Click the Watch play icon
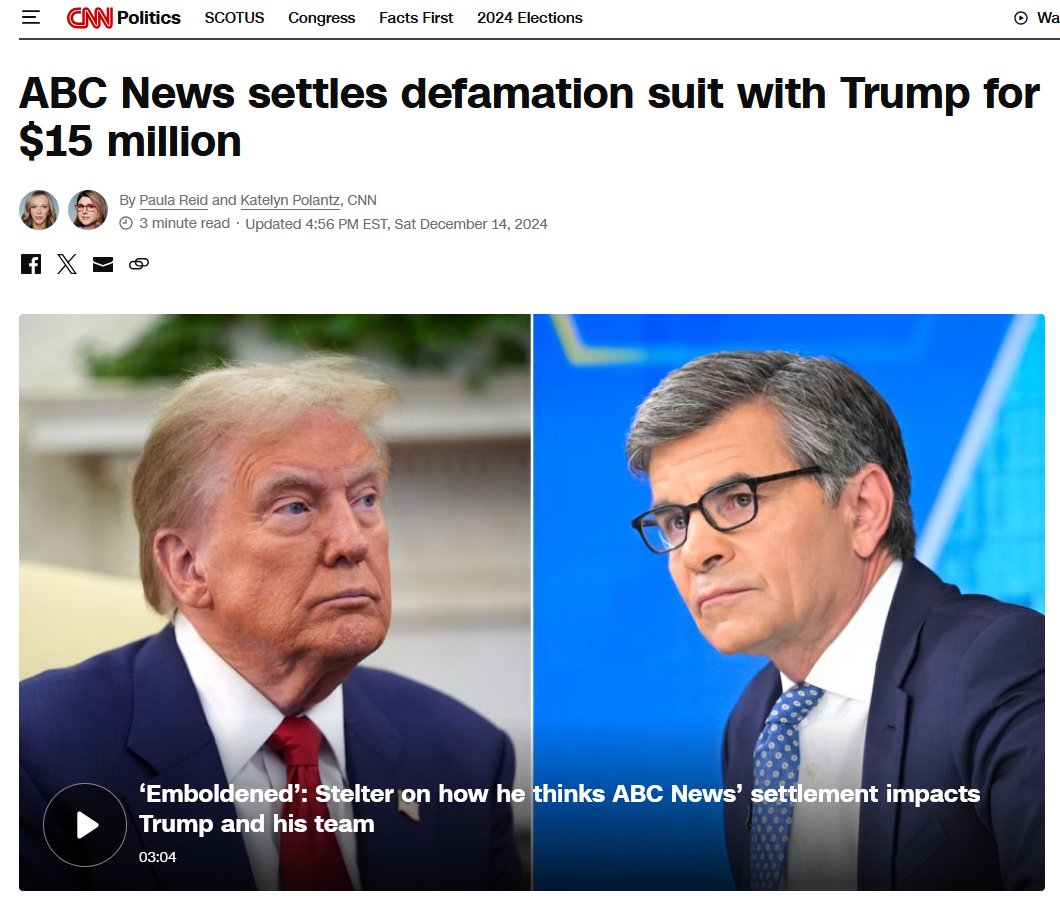The image size is (1060, 908). [1021, 18]
